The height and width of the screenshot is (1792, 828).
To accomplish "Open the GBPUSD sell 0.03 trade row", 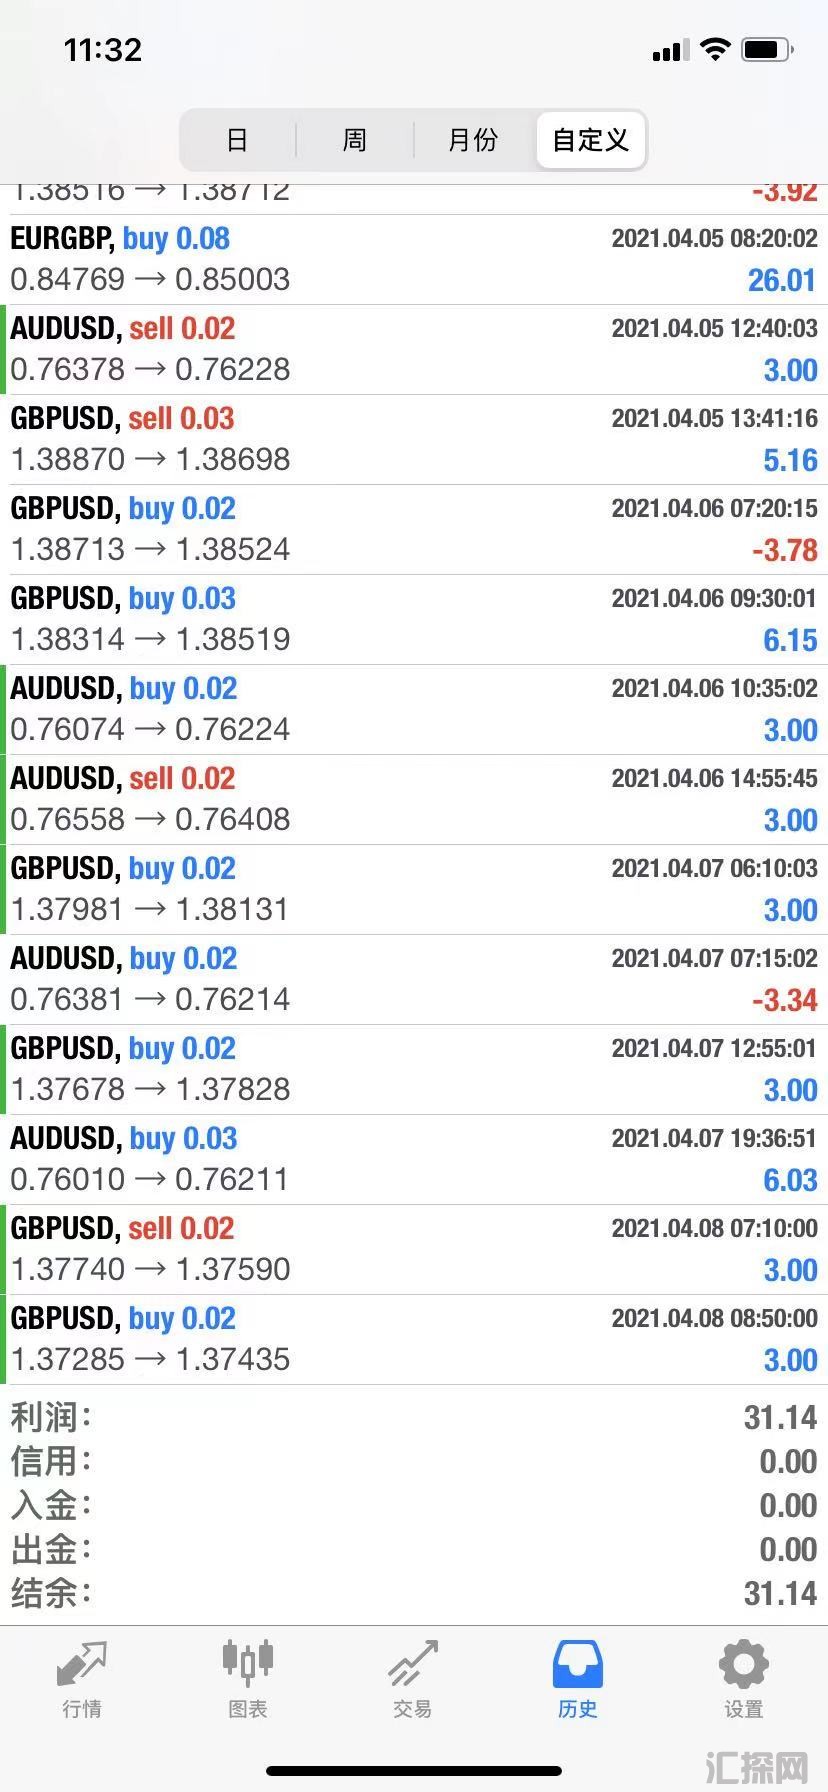I will [414, 439].
